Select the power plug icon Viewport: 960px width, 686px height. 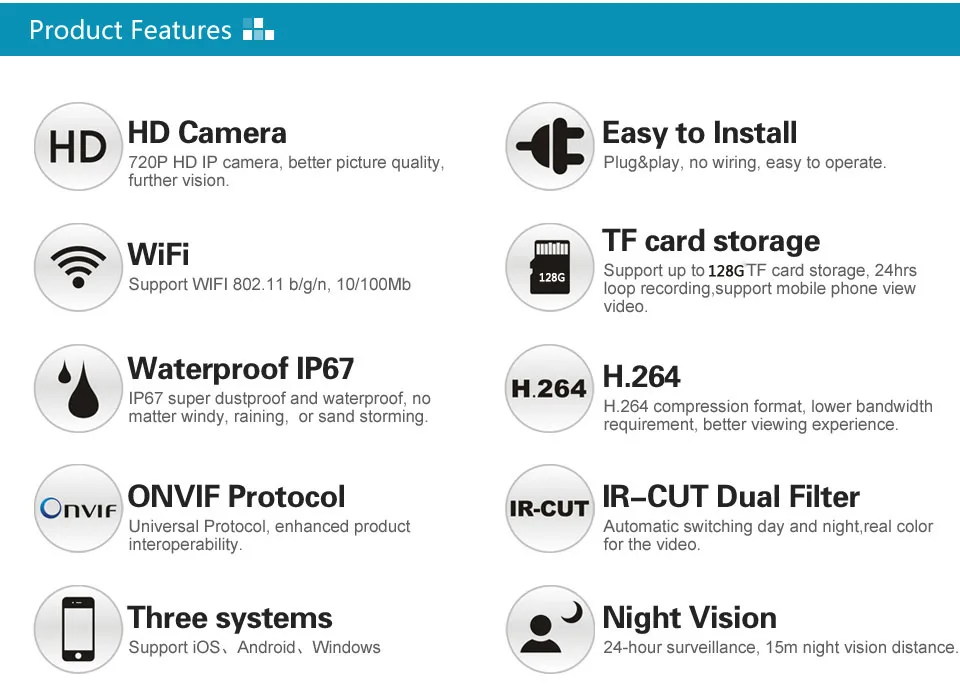coord(550,146)
